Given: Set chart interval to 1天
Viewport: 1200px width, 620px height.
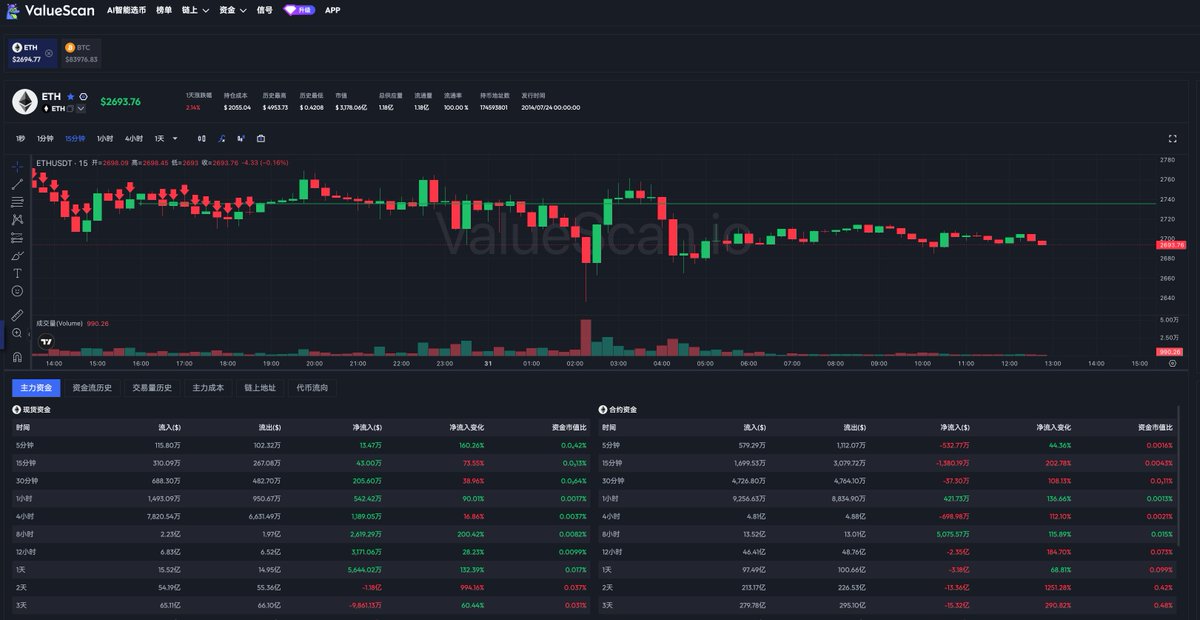Looking at the screenshot, I should [x=158, y=138].
